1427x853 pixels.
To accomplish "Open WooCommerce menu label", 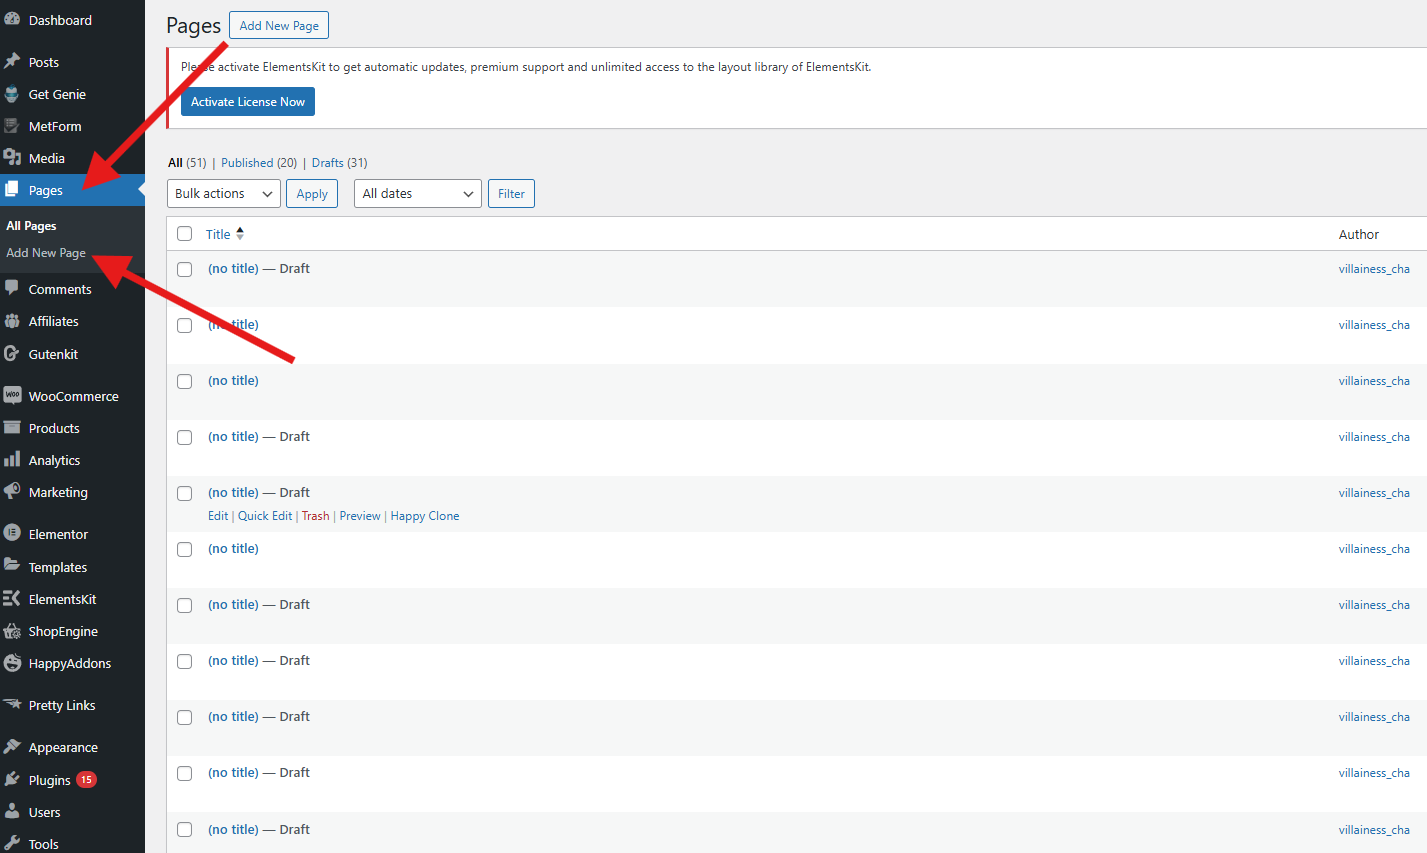I will [x=74, y=396].
